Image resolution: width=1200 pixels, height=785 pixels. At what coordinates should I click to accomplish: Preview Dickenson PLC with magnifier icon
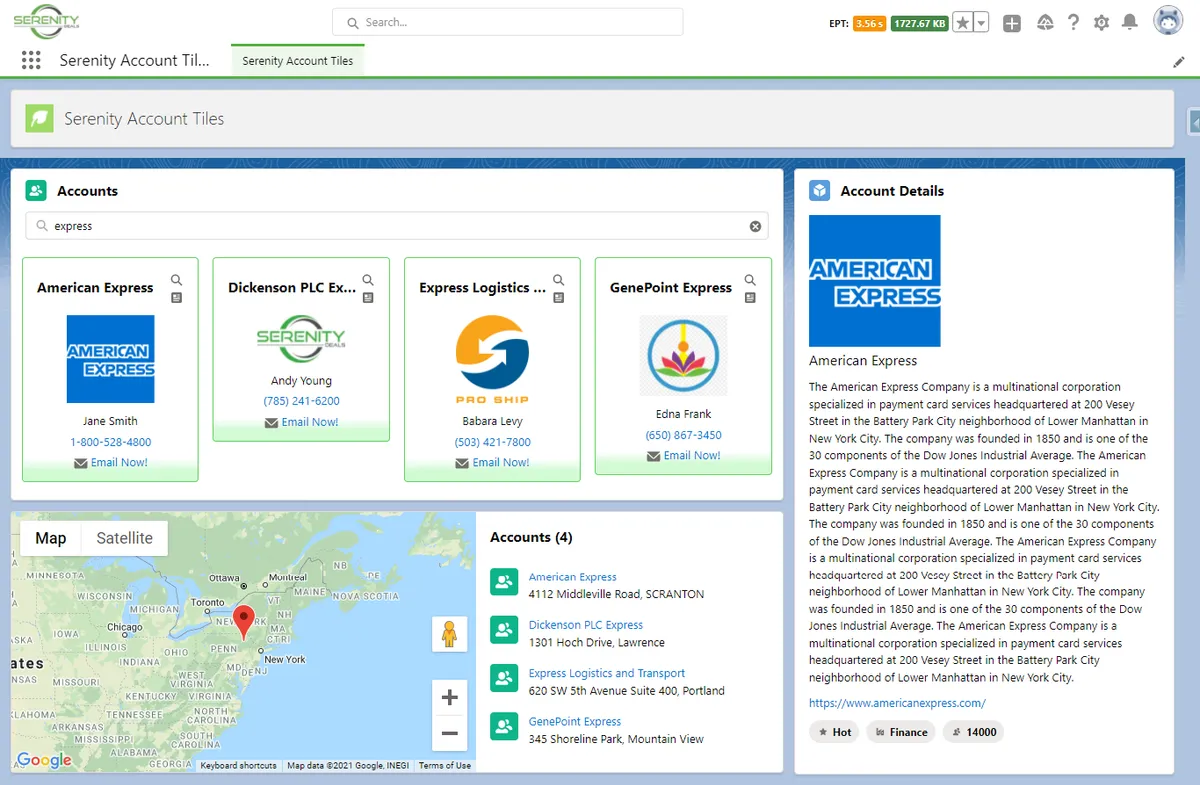pos(368,280)
